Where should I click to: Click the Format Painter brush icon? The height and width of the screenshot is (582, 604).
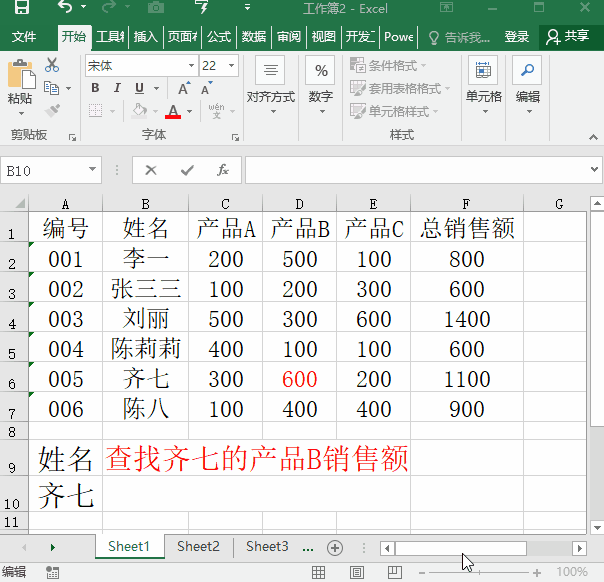[x=52, y=111]
